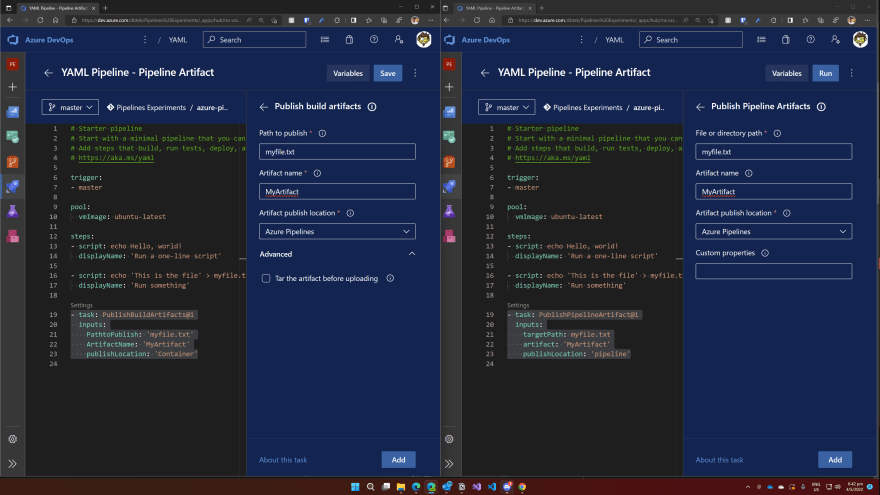
Task: Click YAML breadcrumb in left window
Action: point(178,40)
